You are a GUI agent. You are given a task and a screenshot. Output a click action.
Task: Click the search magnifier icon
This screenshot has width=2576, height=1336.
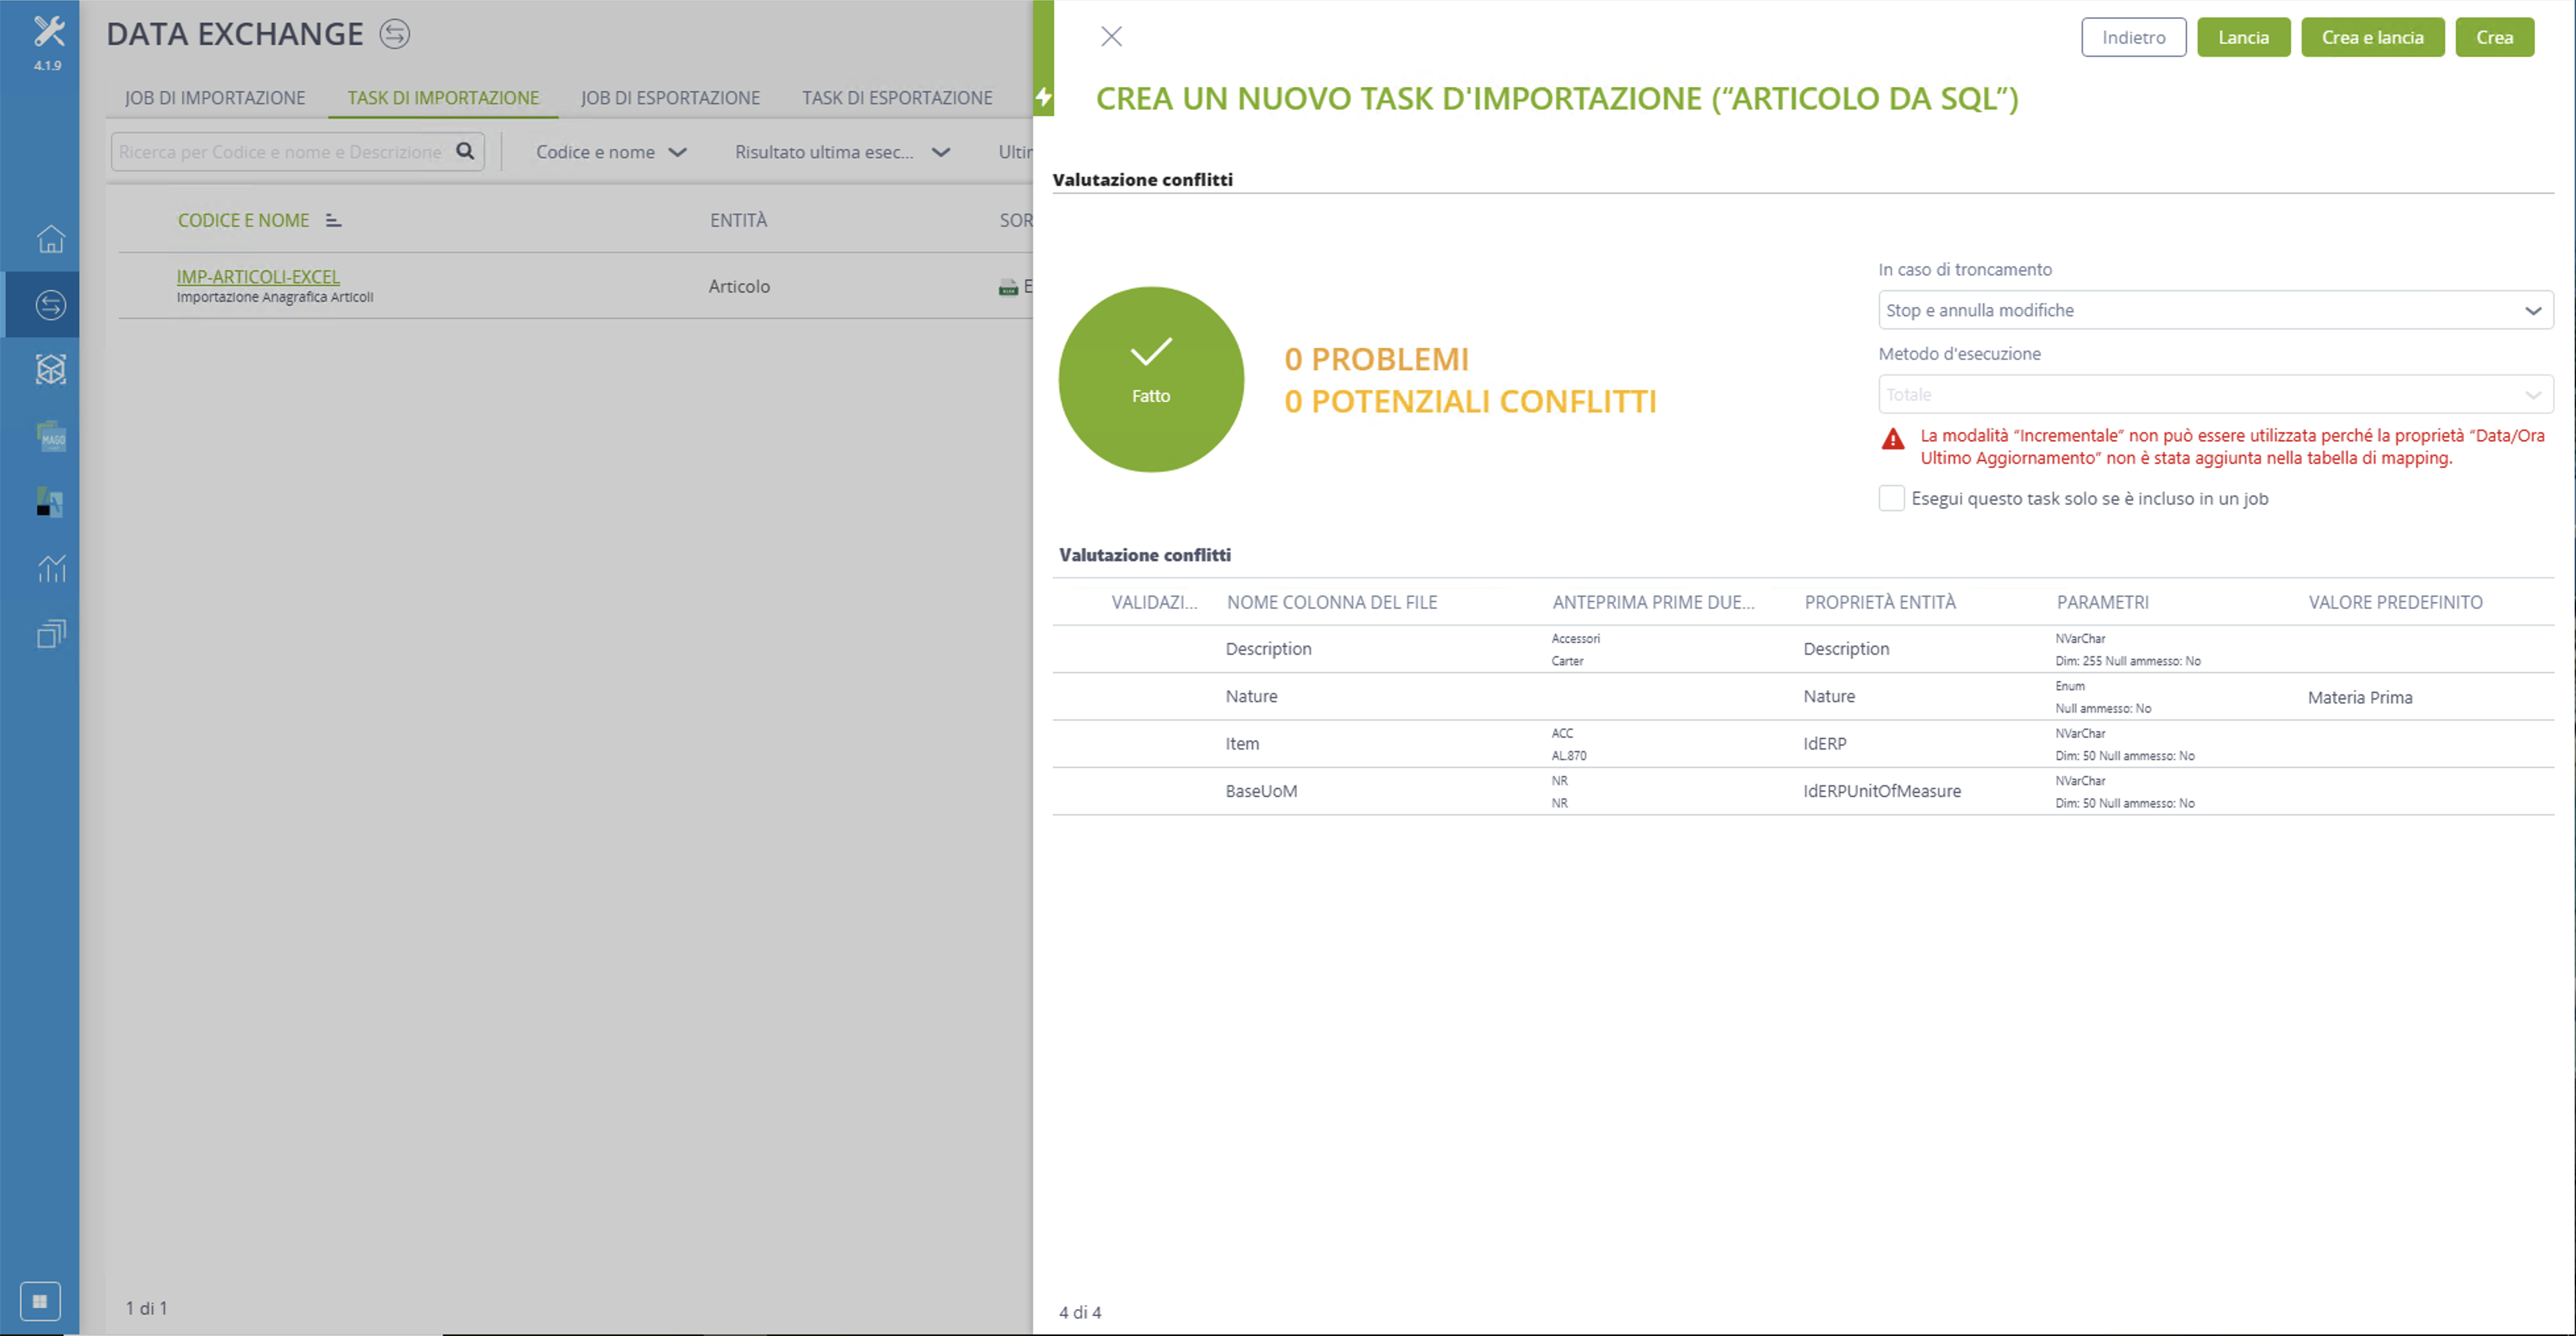click(465, 151)
